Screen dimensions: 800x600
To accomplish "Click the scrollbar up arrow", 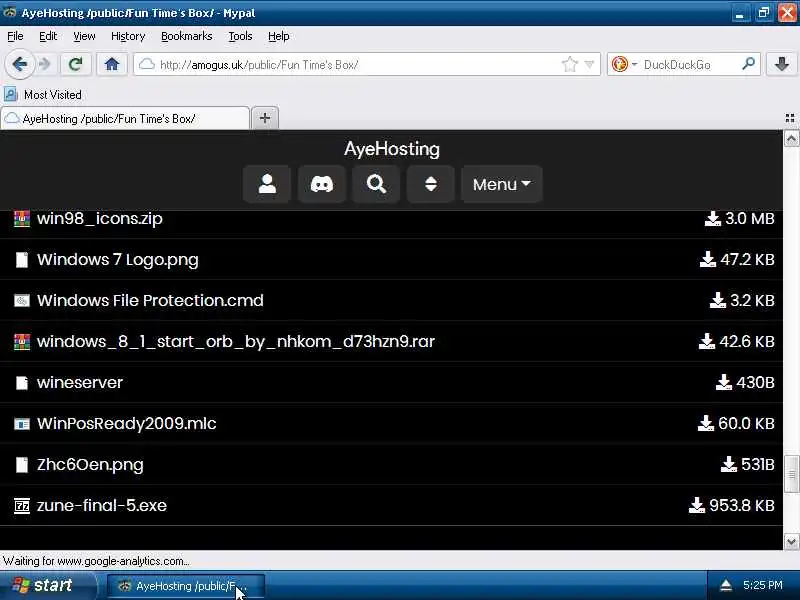I will (791, 139).
